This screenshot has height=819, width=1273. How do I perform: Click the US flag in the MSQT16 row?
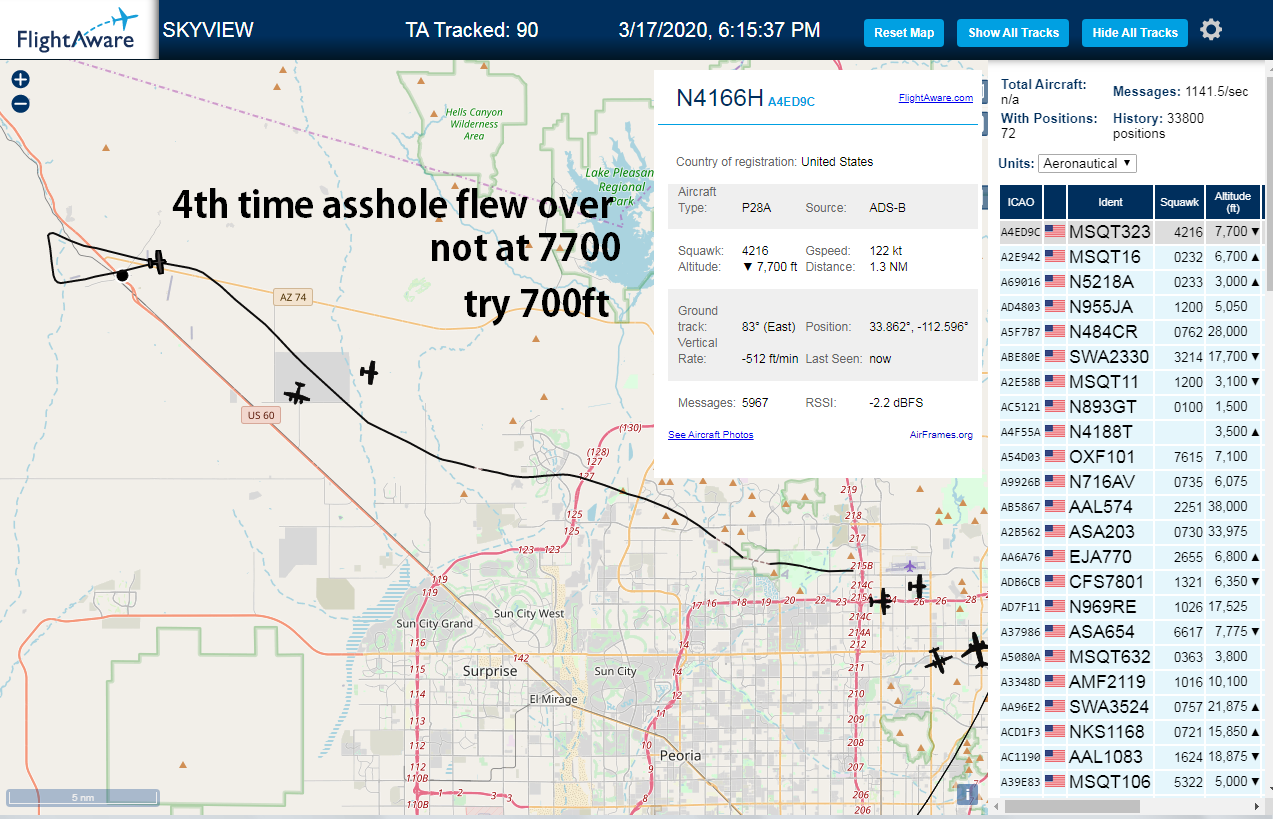(1054, 256)
